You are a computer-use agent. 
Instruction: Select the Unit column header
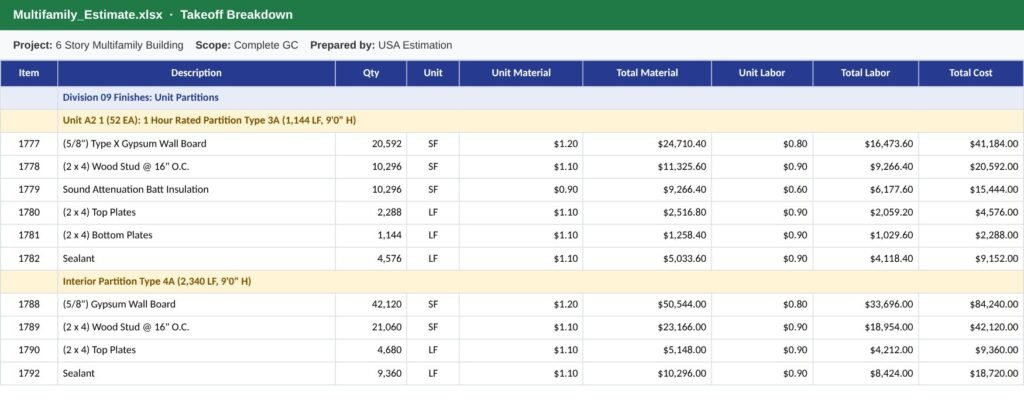pos(432,73)
